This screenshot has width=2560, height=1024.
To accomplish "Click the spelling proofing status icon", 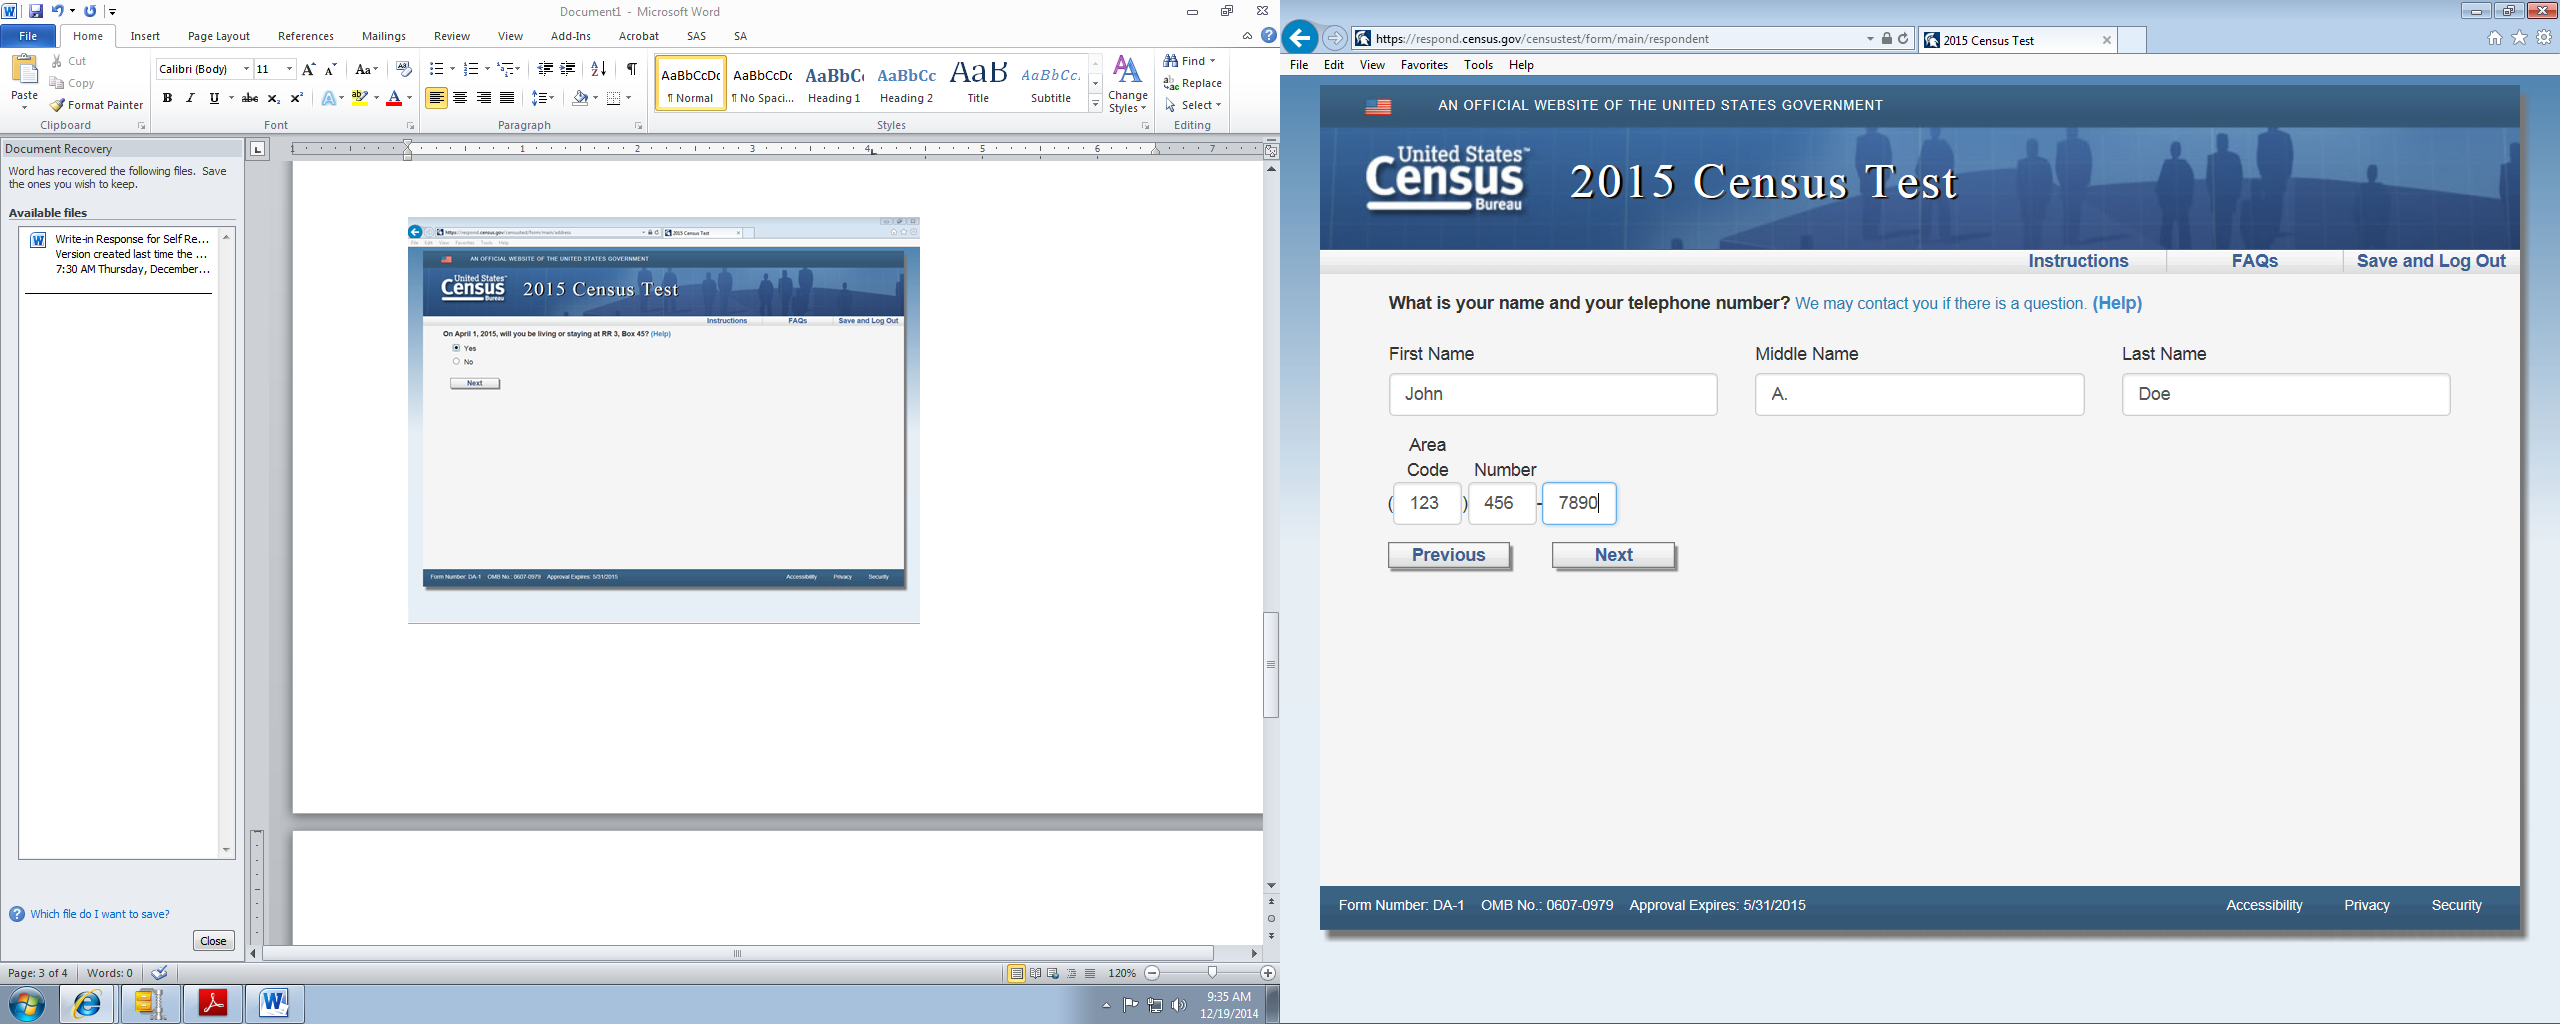I will 159,973.
